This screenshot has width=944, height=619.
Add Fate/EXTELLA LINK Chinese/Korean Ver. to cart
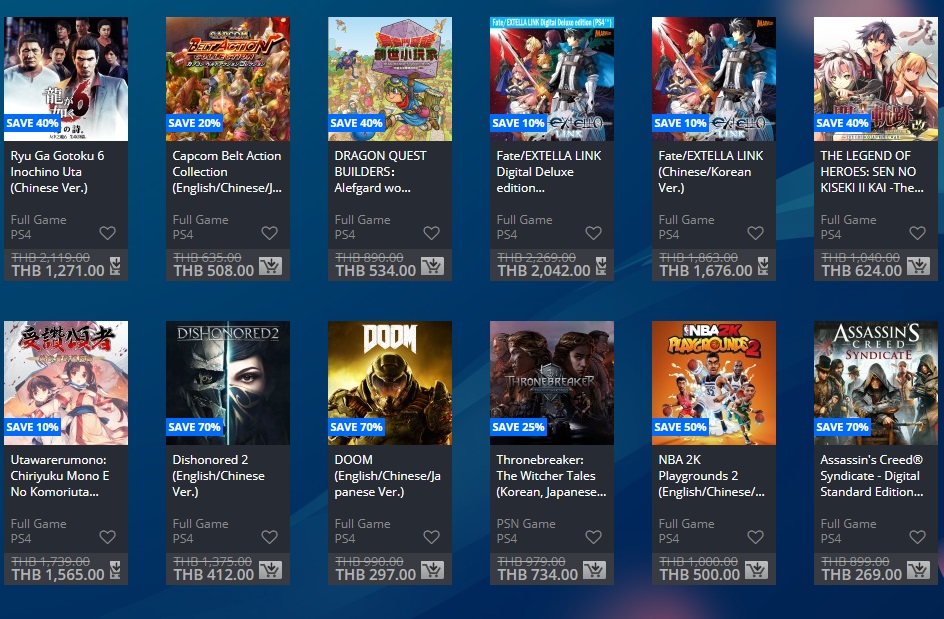763,266
